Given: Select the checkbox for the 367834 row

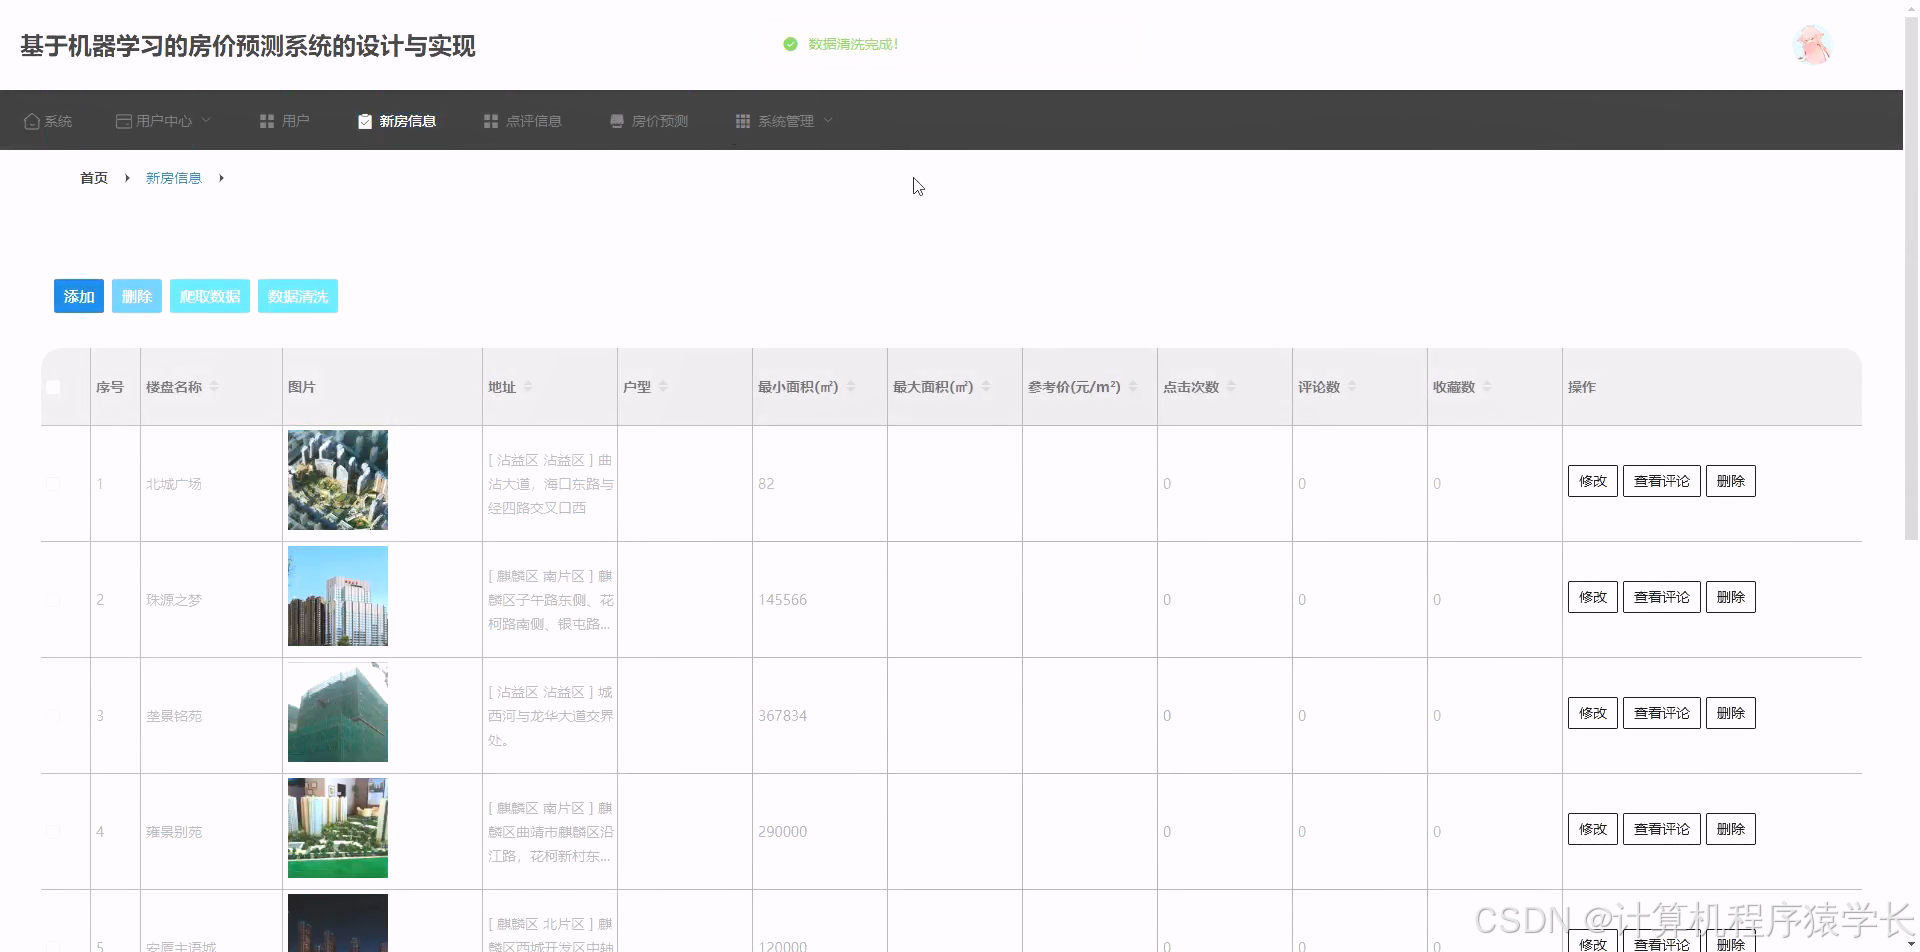Looking at the screenshot, I should click(54, 716).
